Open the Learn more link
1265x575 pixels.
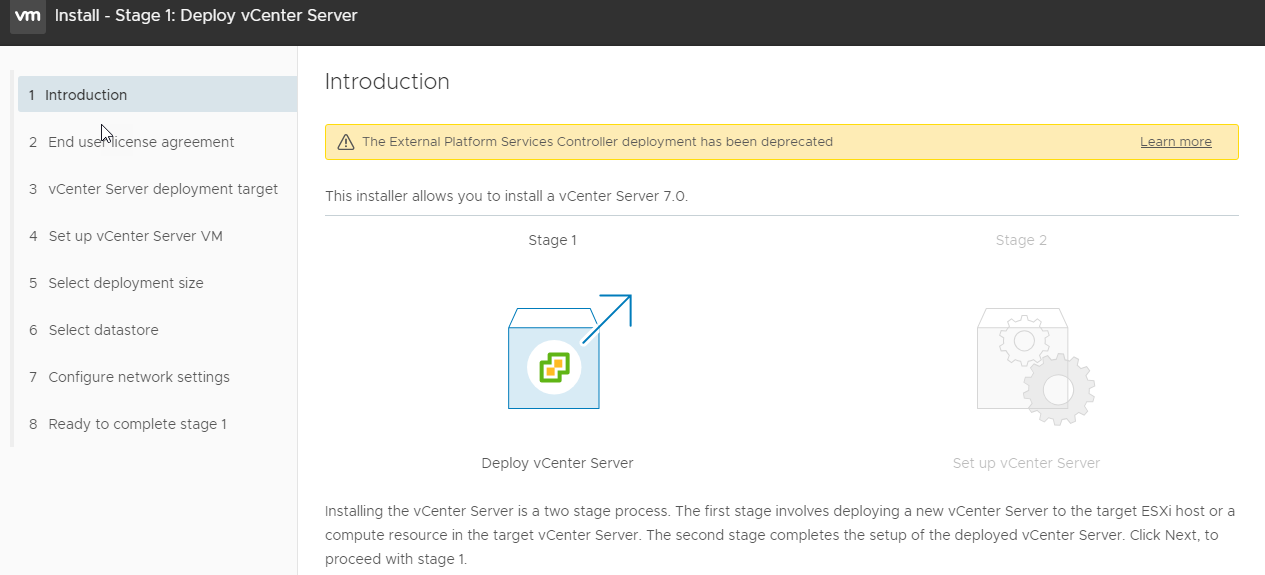pos(1175,142)
